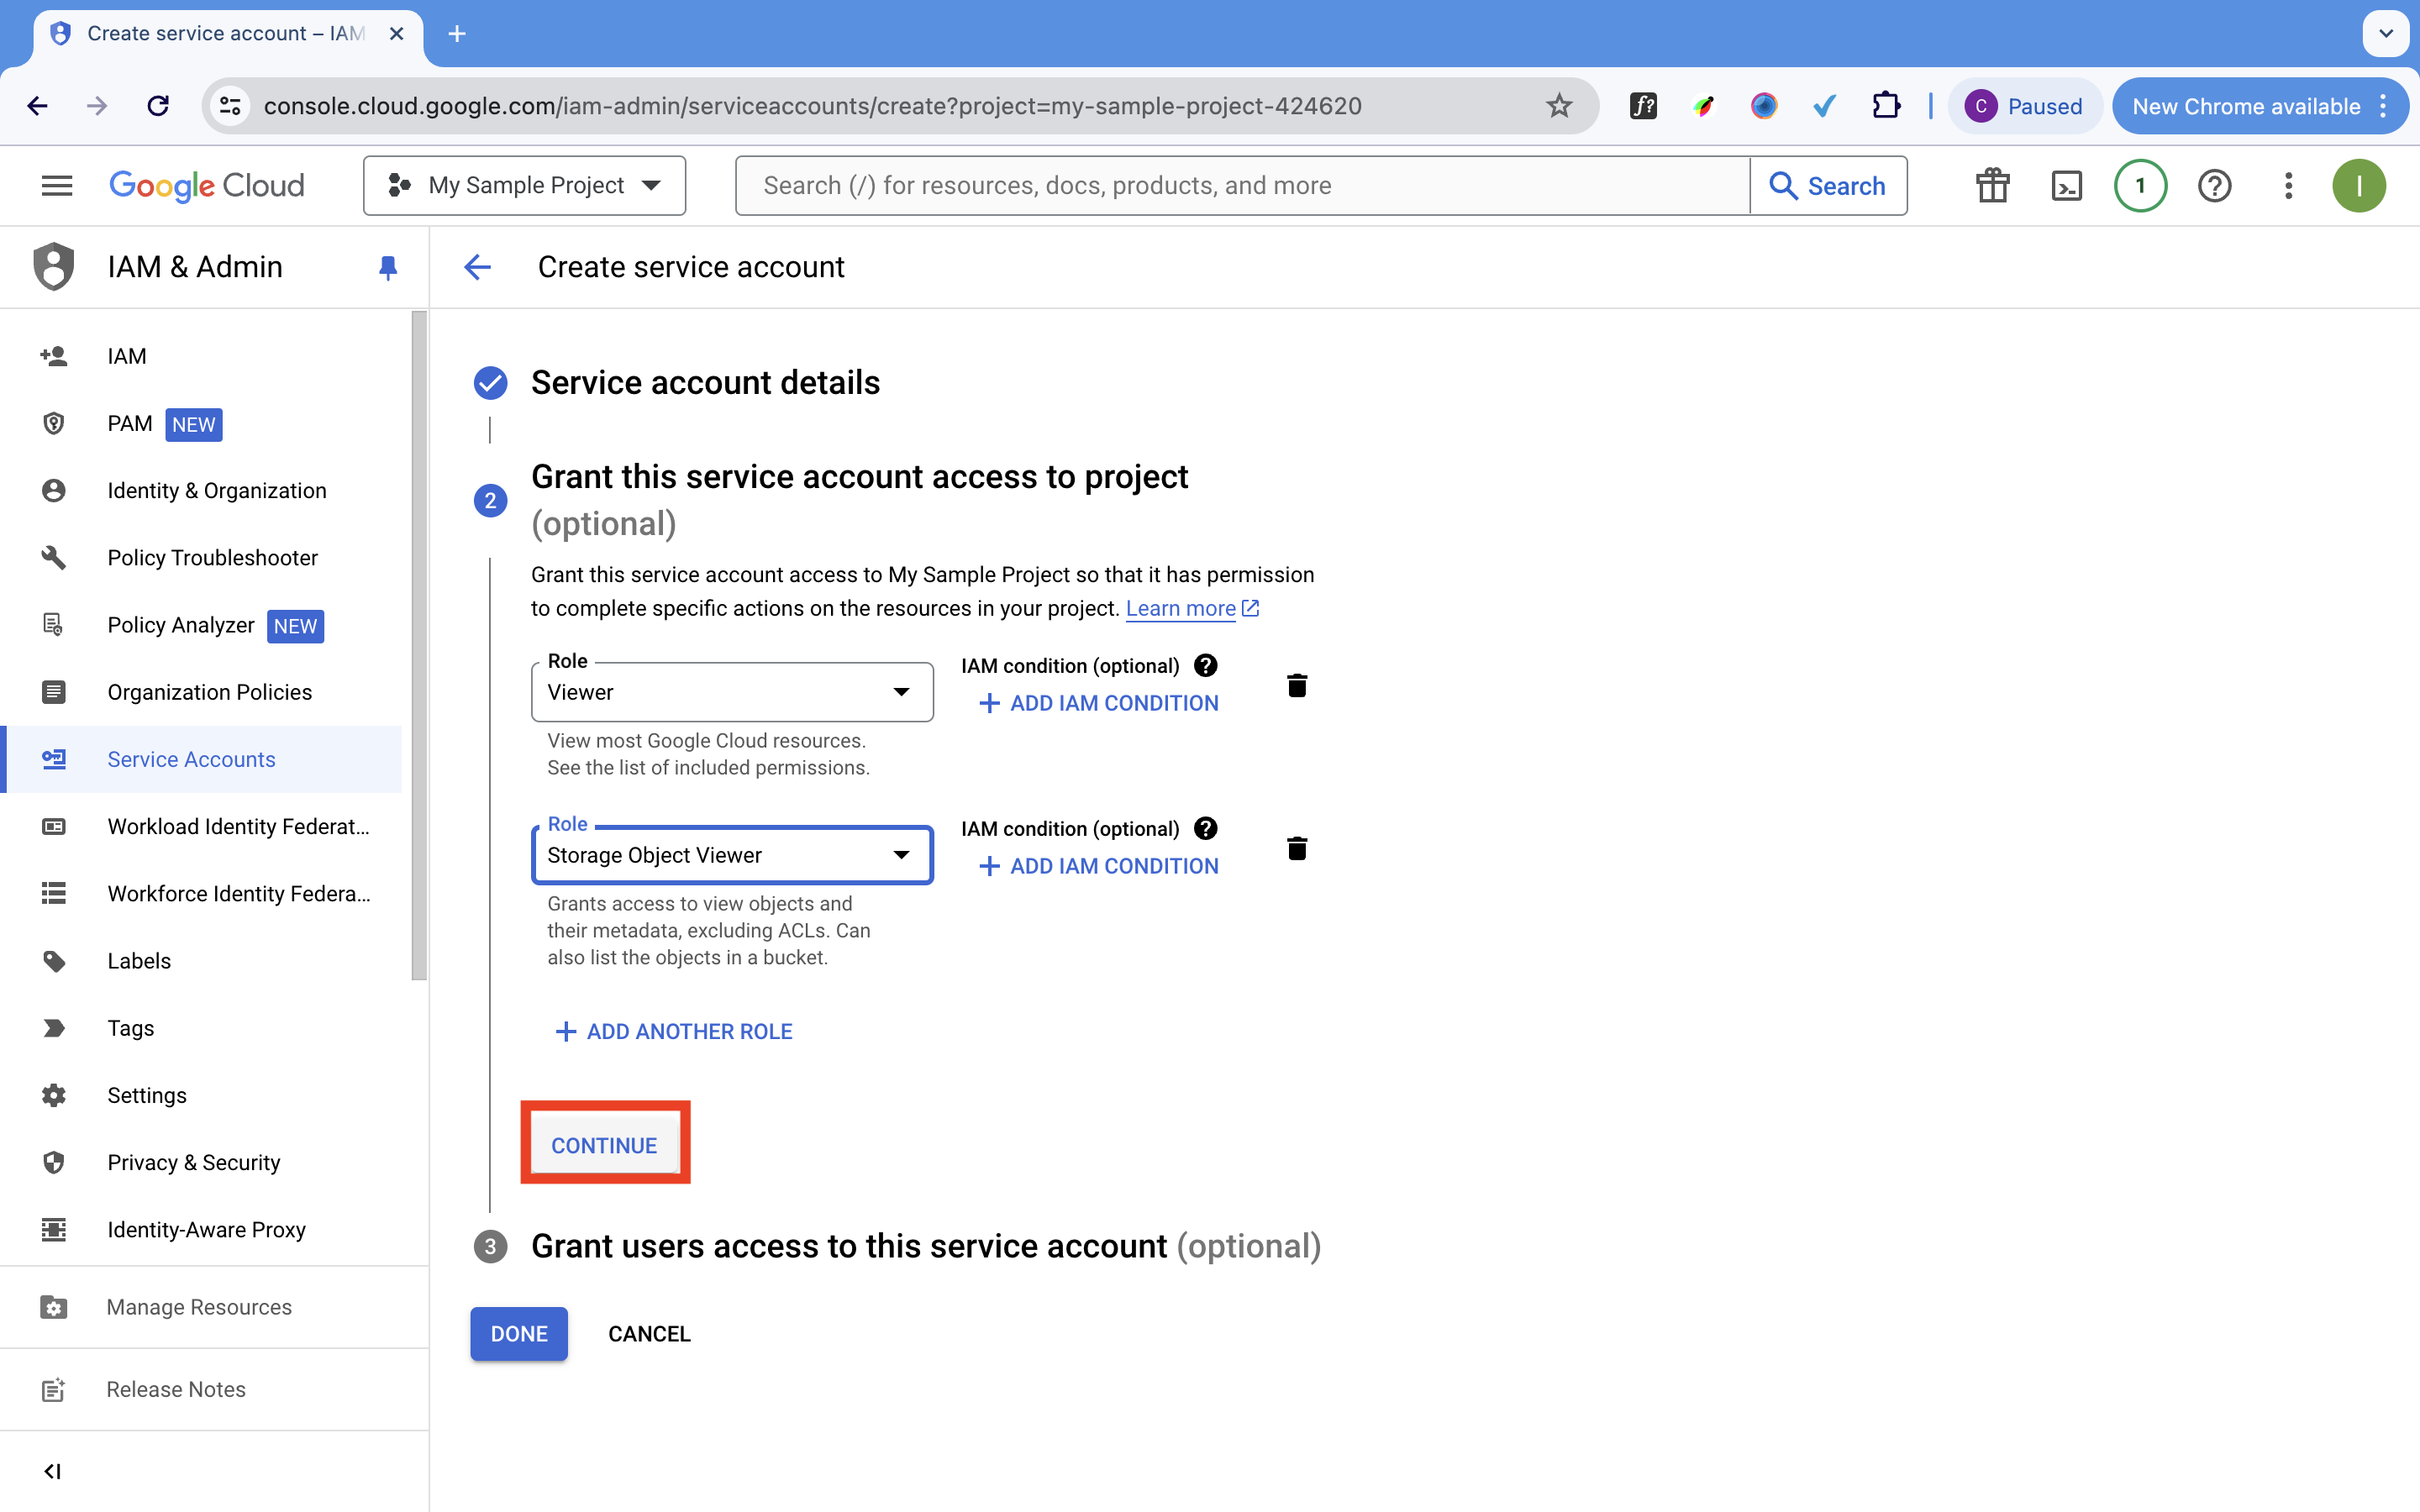Image resolution: width=2420 pixels, height=1512 pixels.
Task: Open the browser tab search dropdown
Action: tap(2386, 33)
